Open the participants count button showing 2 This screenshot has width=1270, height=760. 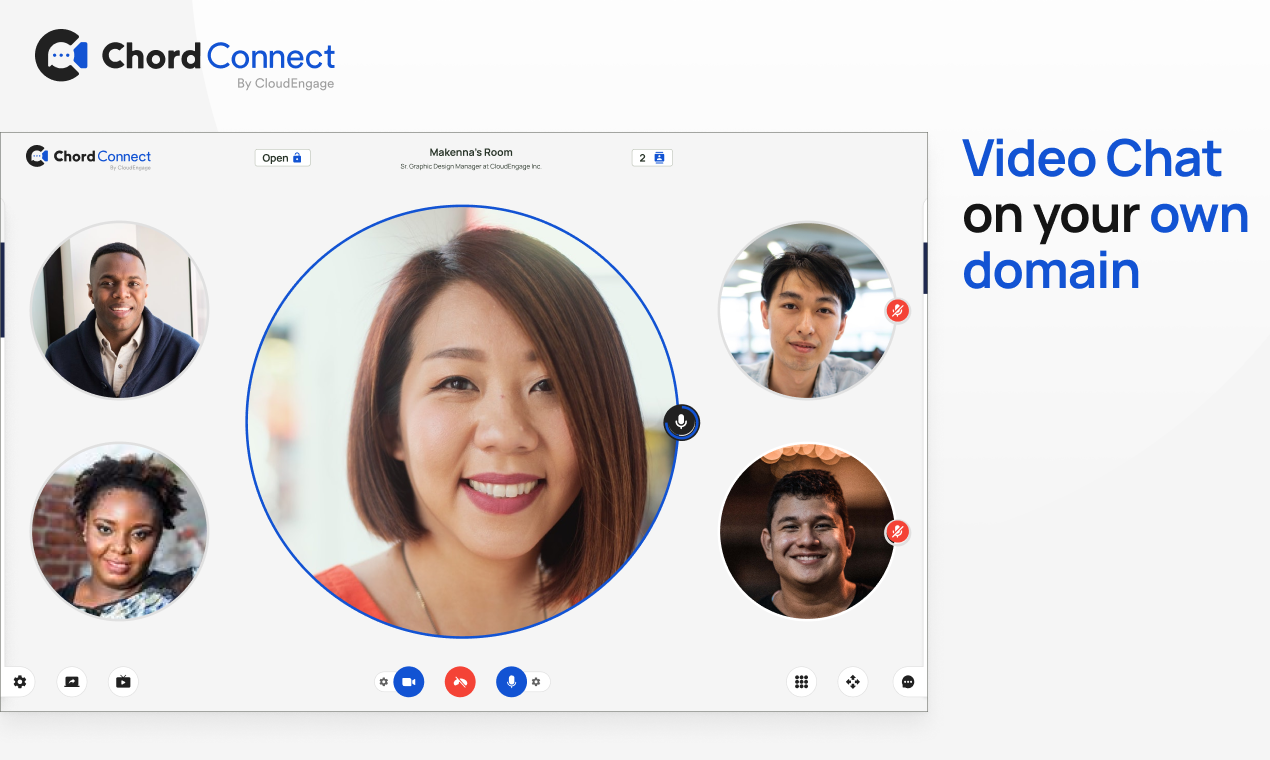pos(652,158)
